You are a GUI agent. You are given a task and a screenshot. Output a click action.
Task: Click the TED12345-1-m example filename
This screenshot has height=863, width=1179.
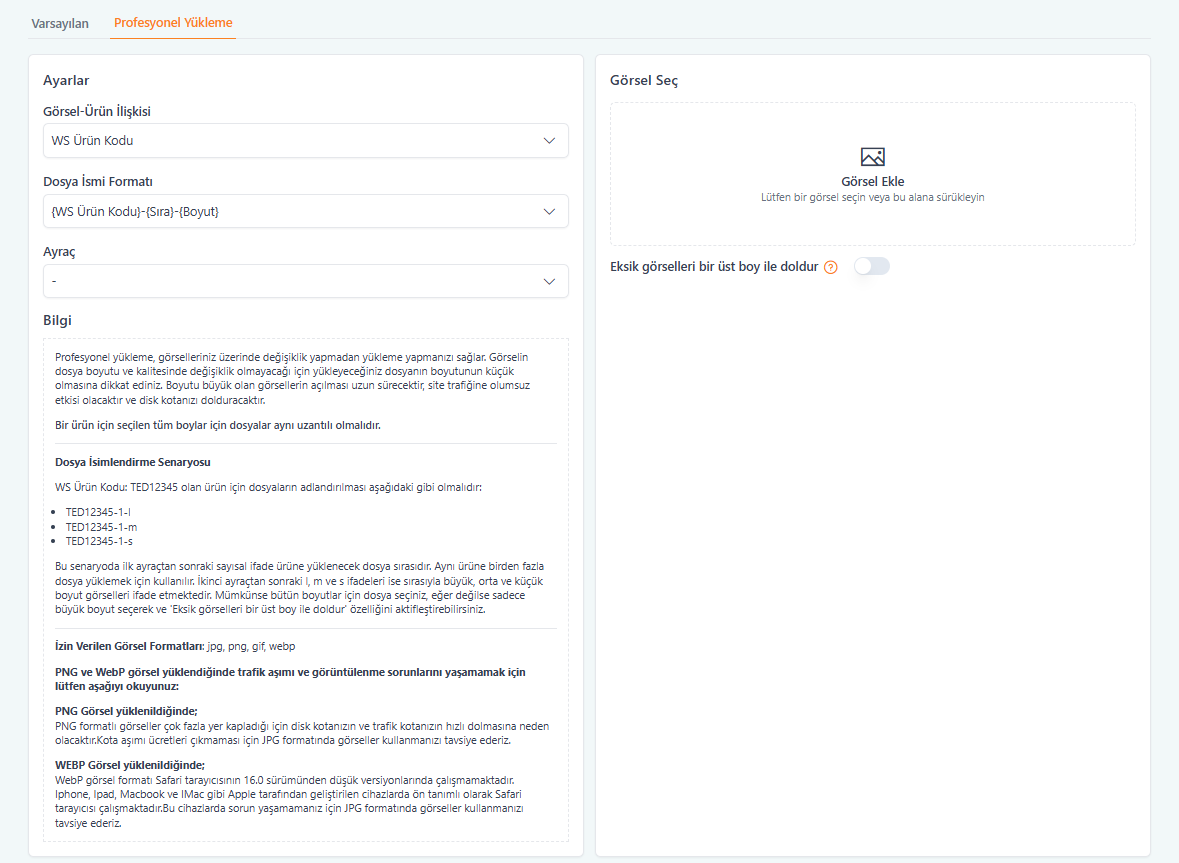click(x=101, y=526)
